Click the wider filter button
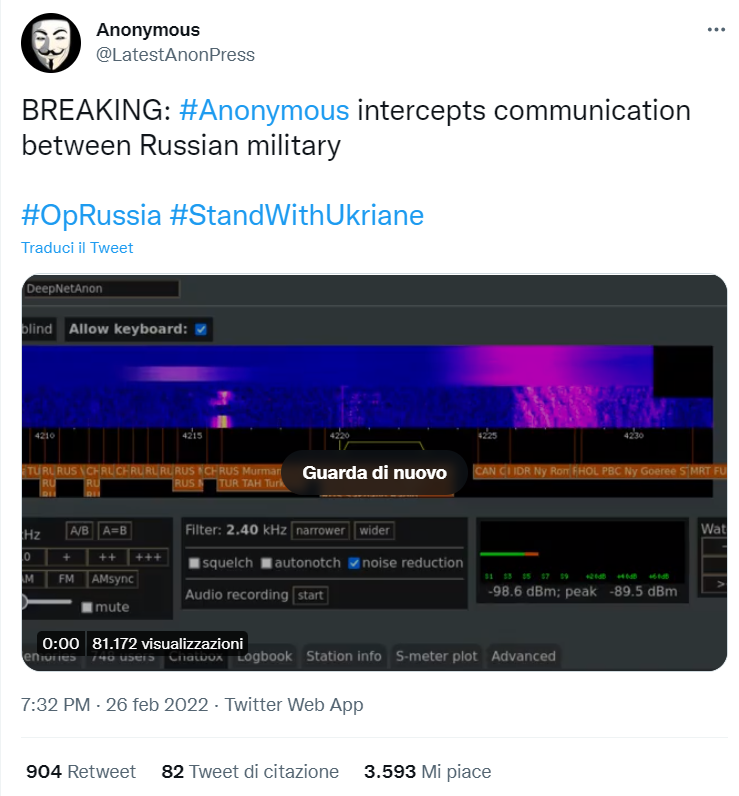This screenshot has width=739, height=796. point(374,530)
